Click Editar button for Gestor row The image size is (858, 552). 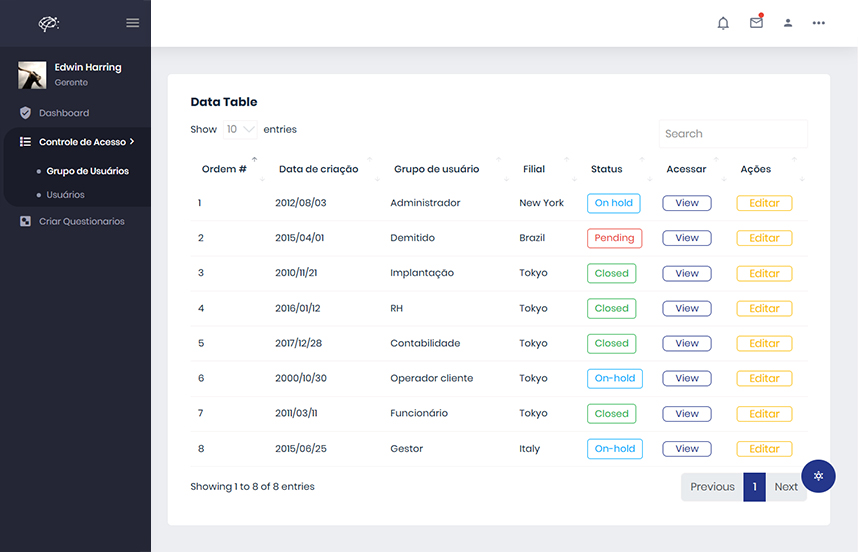tap(764, 449)
